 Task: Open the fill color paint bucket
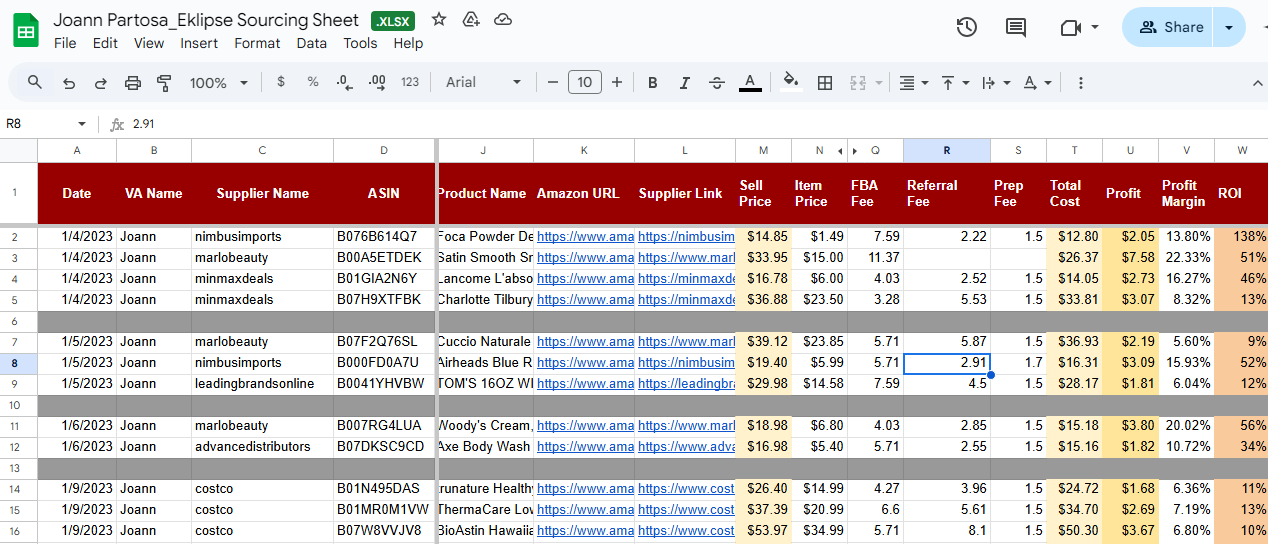pos(790,83)
